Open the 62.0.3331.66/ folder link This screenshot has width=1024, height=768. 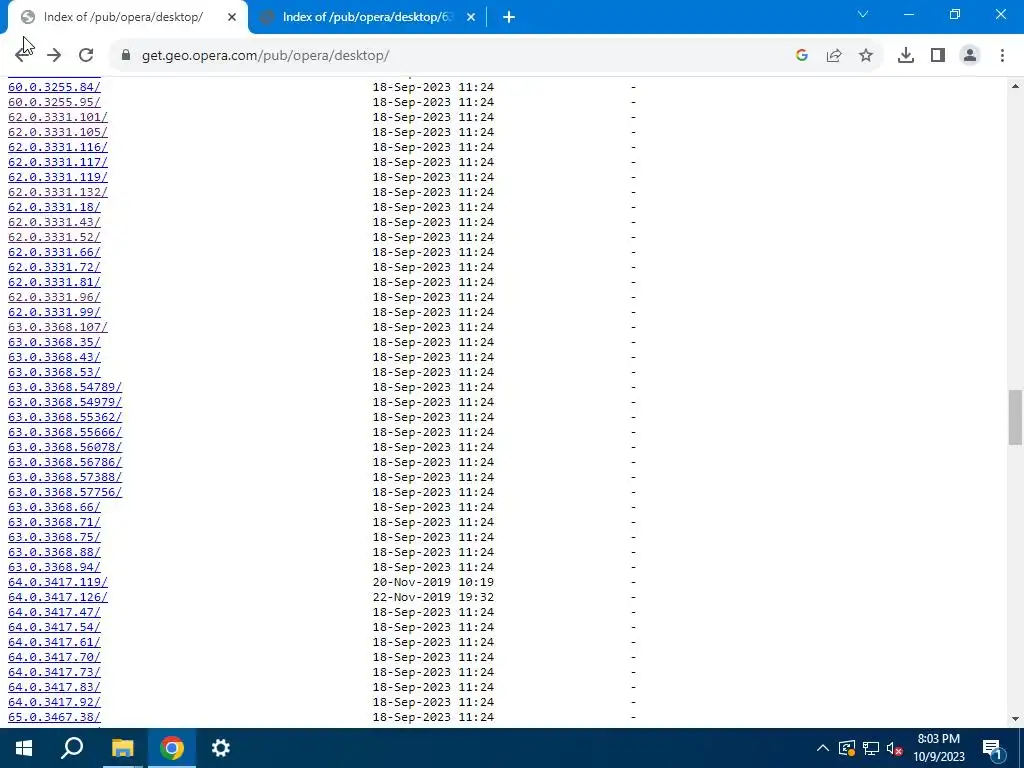click(x=54, y=252)
